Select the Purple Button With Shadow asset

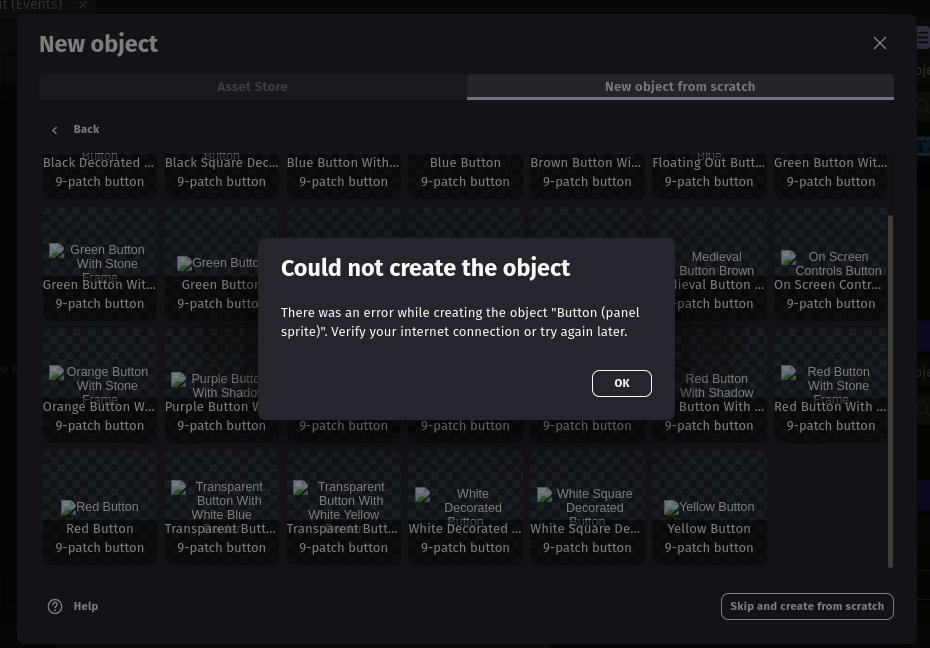221,385
